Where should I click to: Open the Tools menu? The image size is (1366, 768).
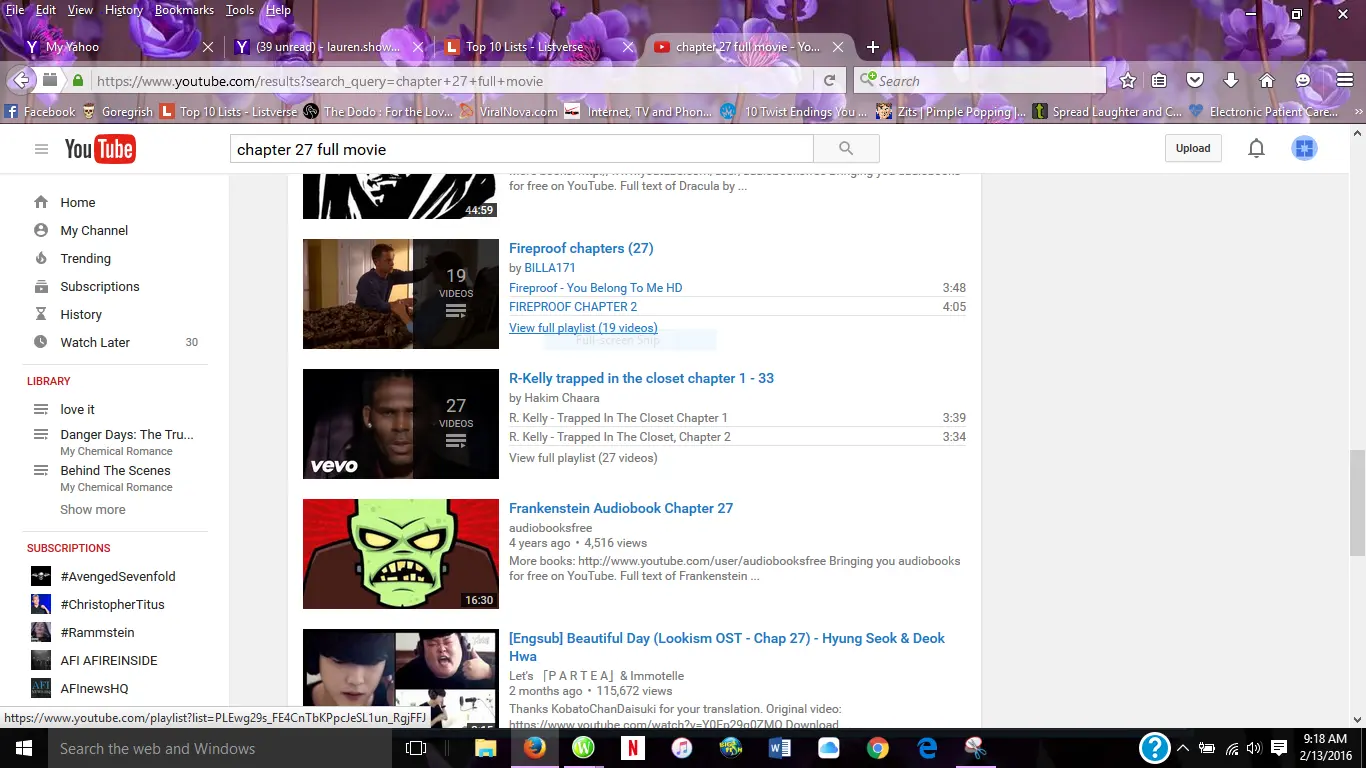click(240, 10)
